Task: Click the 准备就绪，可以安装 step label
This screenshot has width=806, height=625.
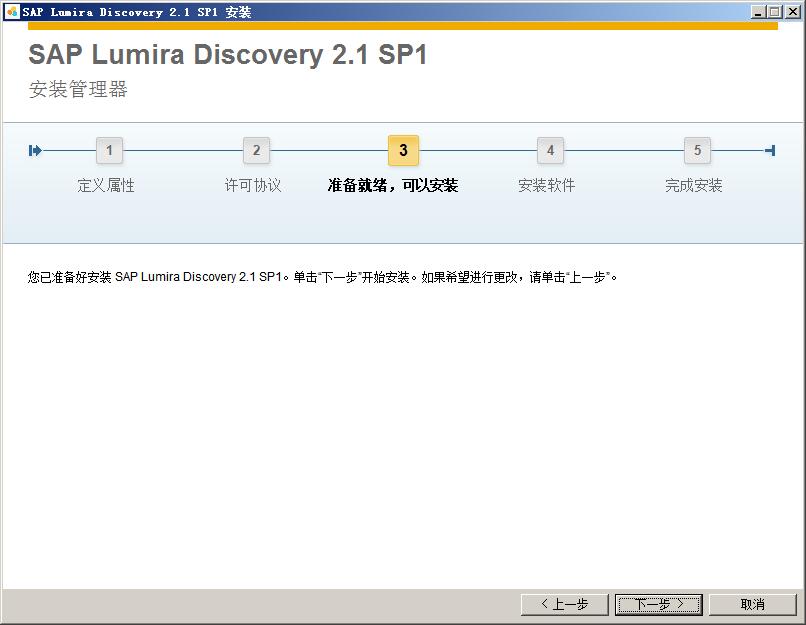Action: point(393,185)
